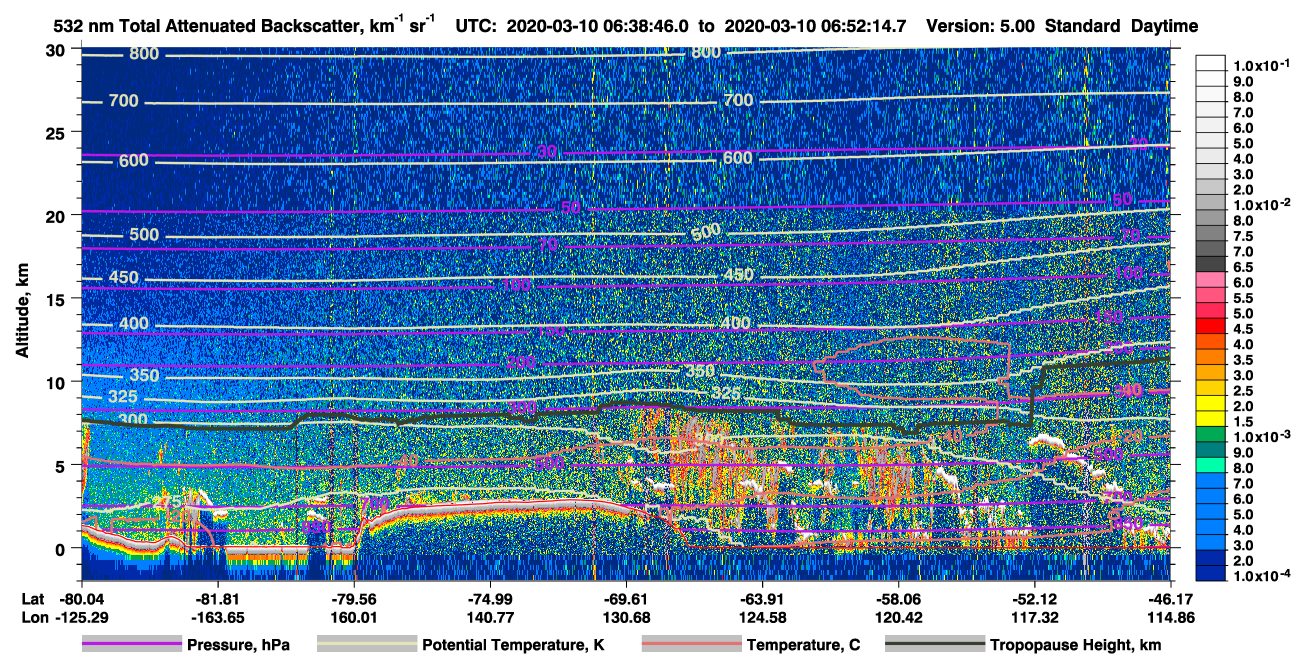
Task: Click the latitude -69.61 tick label
Action: 625,598
